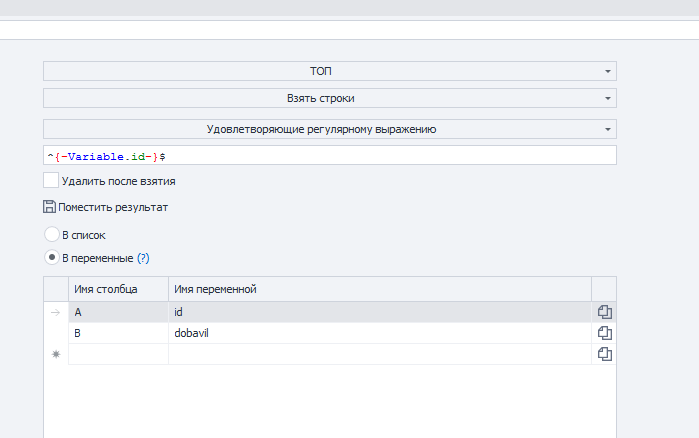Click the variable picker icon in row A
699x438 pixels.
pos(604,312)
